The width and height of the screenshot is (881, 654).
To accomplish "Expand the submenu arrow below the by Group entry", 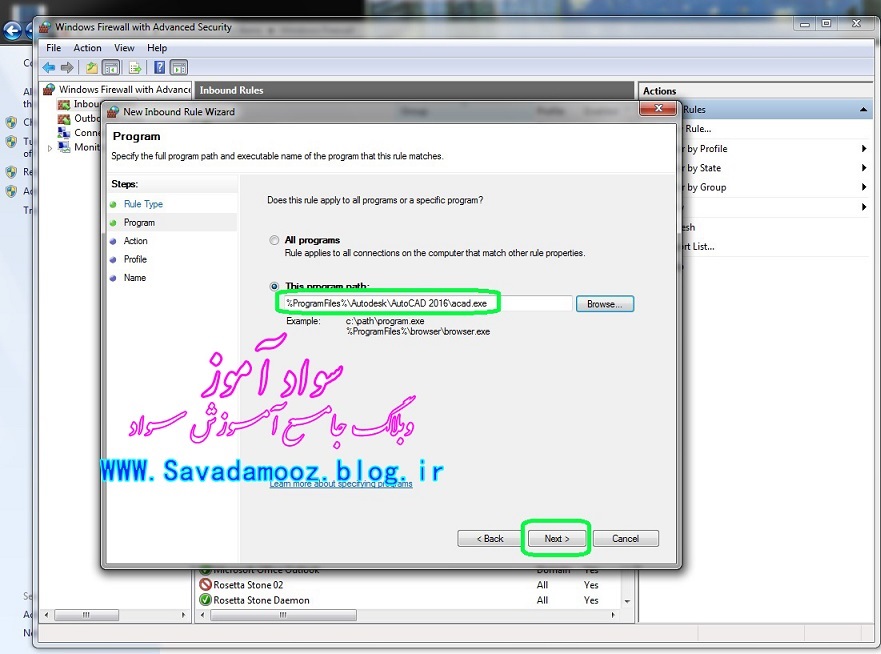I will point(864,207).
